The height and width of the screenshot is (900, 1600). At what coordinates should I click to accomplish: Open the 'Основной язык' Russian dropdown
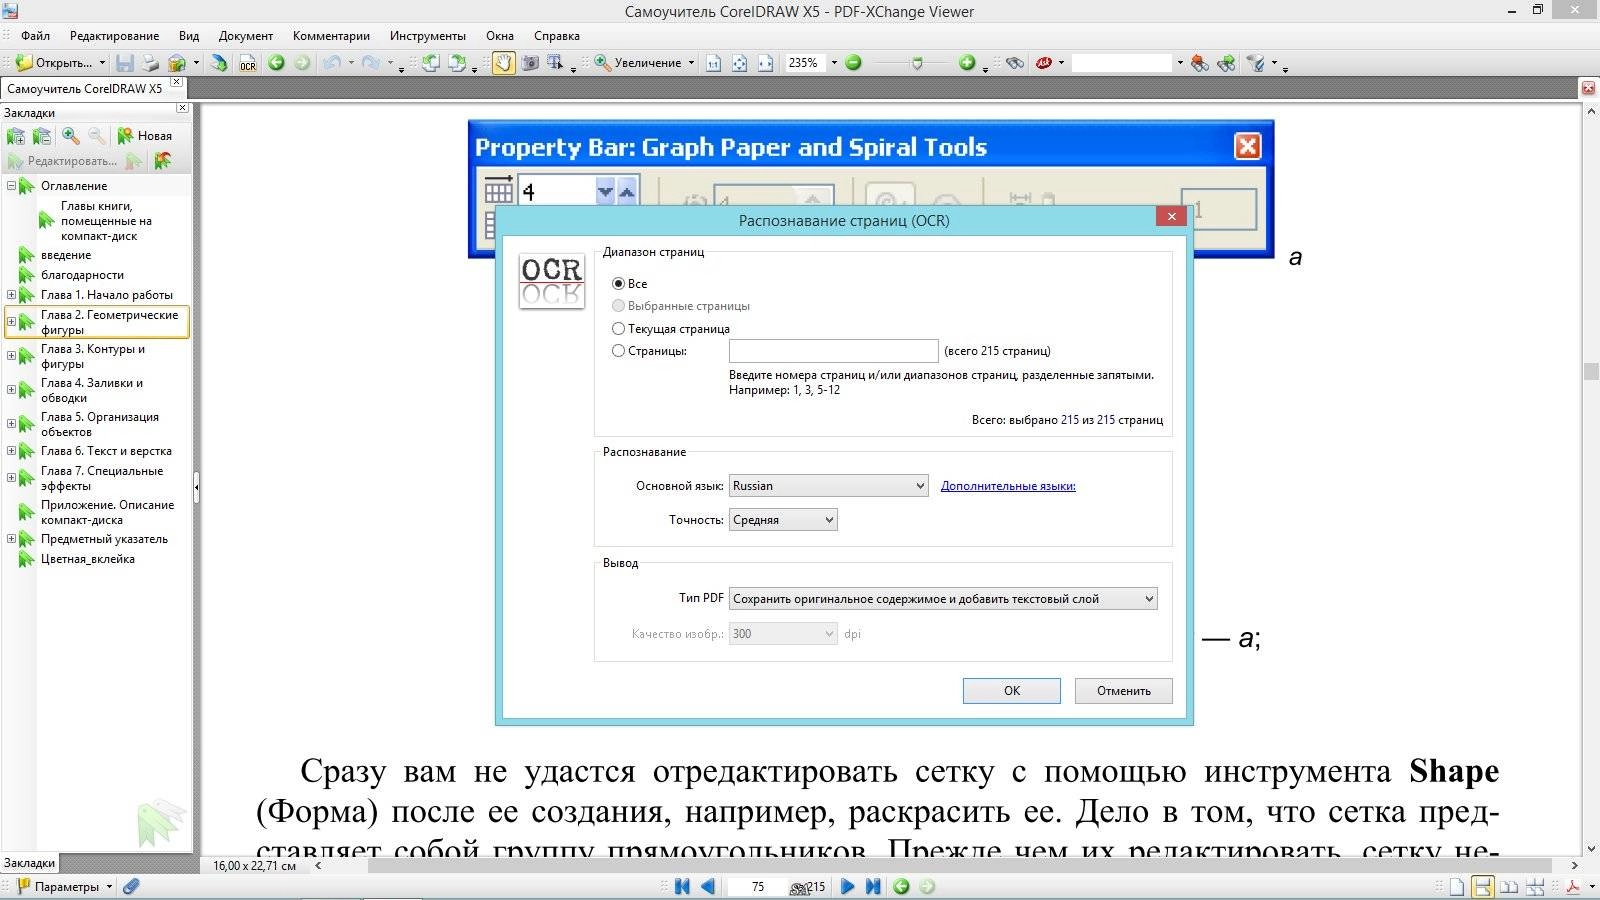click(x=829, y=486)
